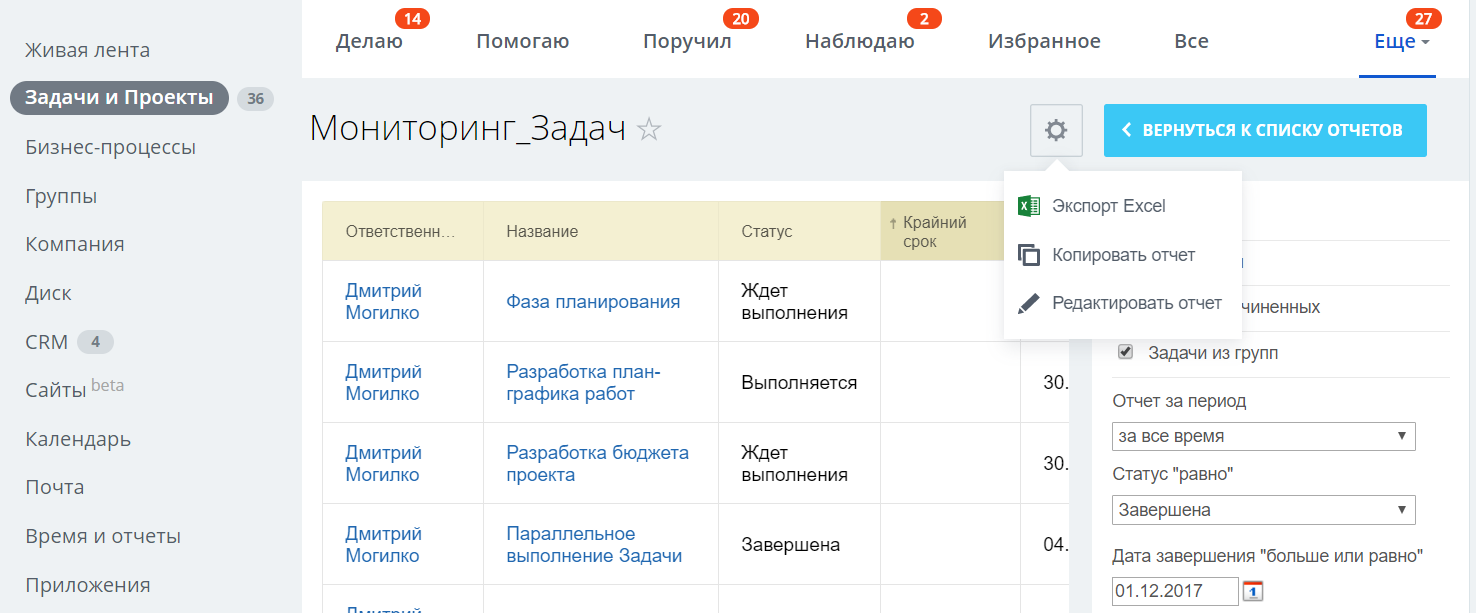Open the calendar date picker icon
This screenshot has width=1476, height=613.
pyautogui.click(x=1253, y=591)
